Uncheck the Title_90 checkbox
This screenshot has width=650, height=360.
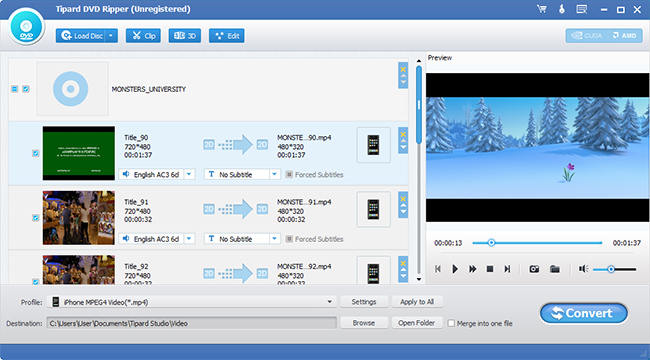click(x=36, y=153)
